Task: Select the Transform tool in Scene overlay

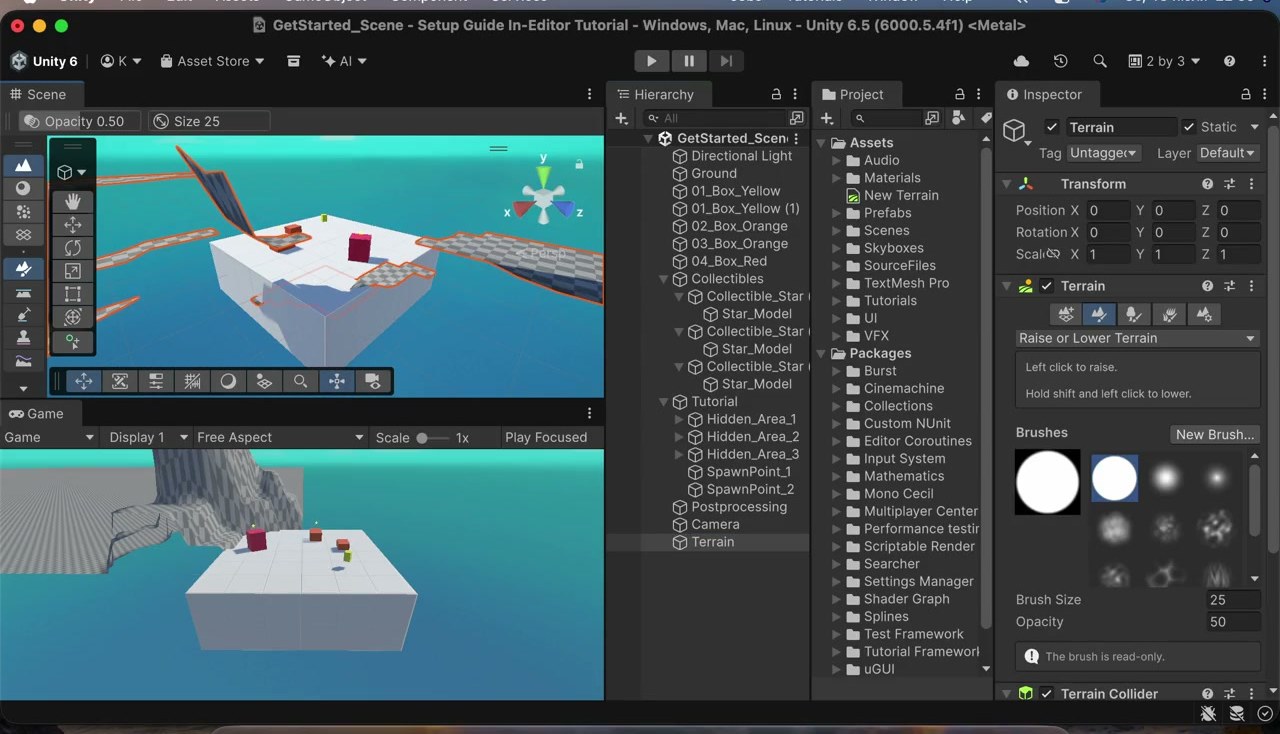Action: tap(73, 316)
